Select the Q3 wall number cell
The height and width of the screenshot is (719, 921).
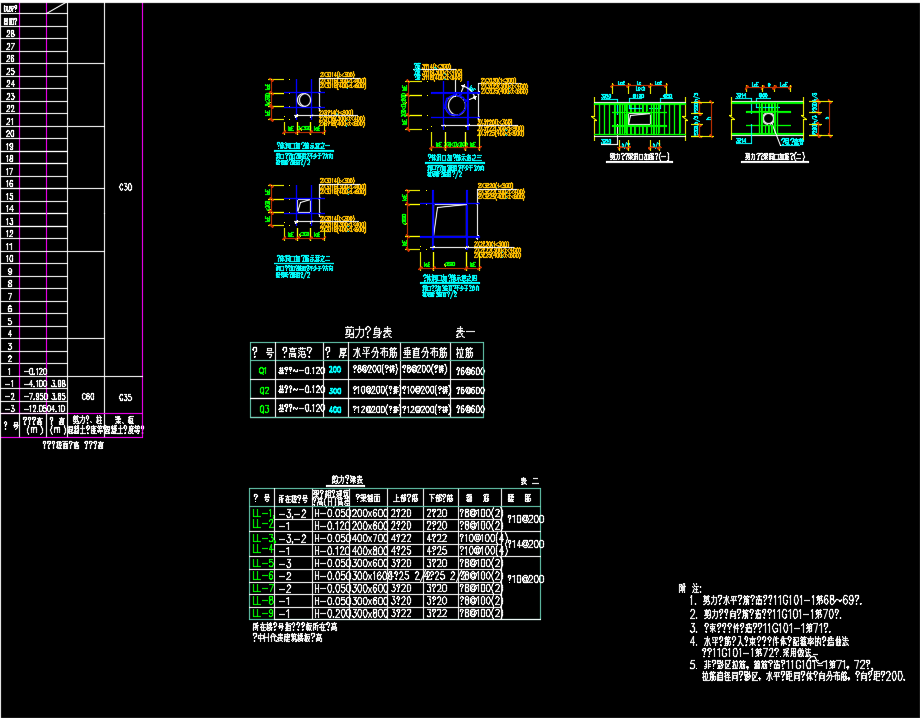pyautogui.click(x=264, y=409)
